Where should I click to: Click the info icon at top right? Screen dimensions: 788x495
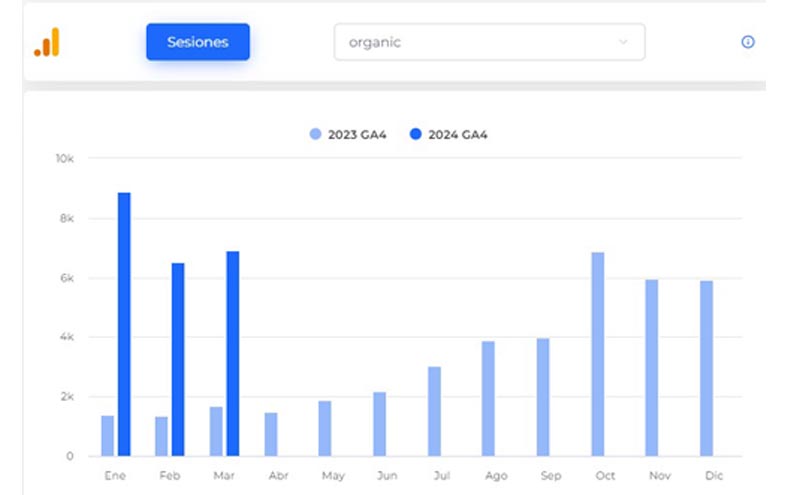(747, 42)
